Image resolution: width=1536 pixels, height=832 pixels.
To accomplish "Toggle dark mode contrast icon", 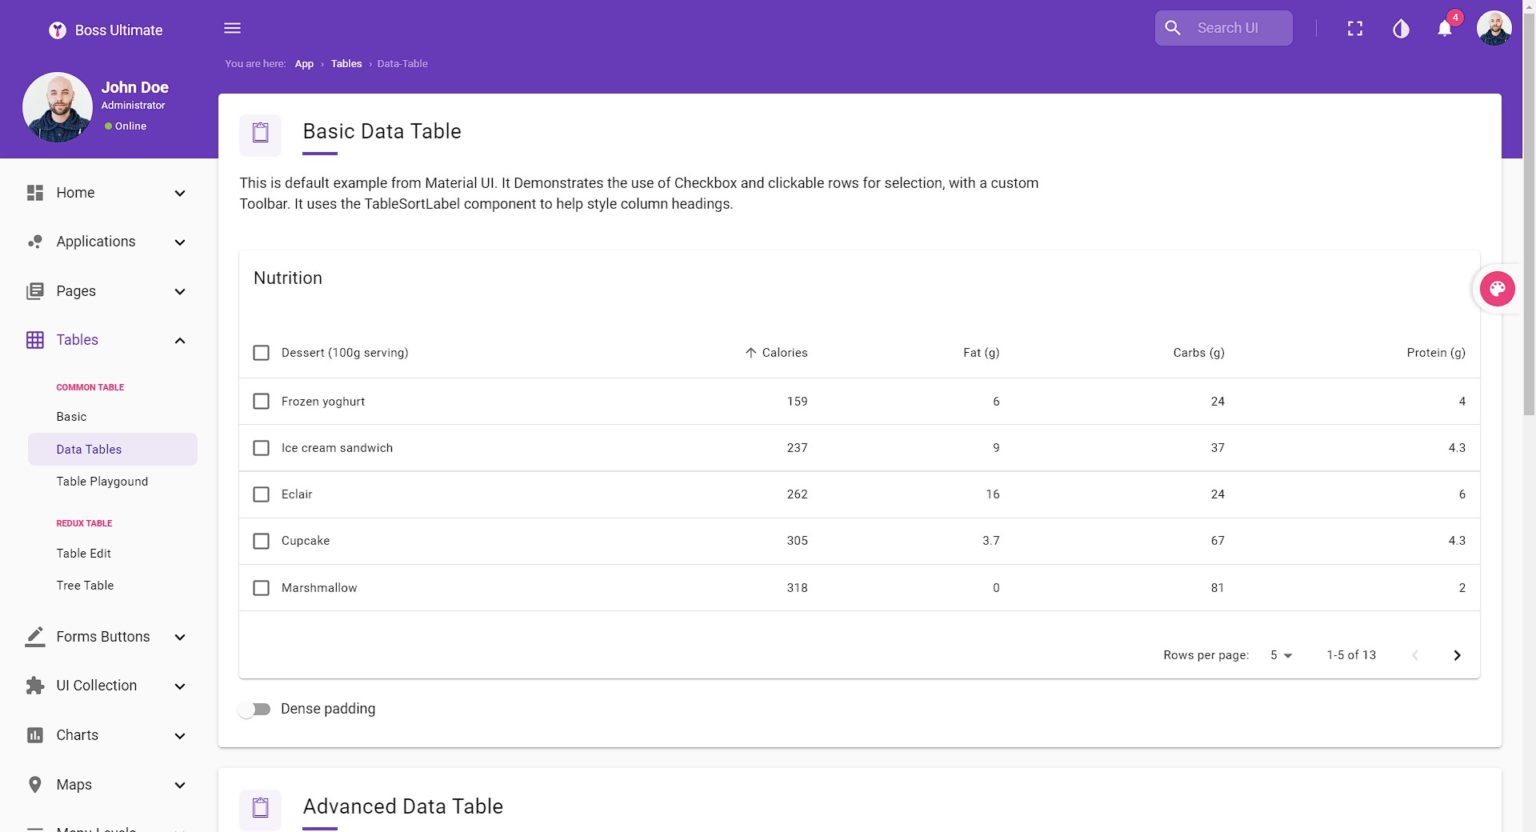I will click(x=1400, y=29).
